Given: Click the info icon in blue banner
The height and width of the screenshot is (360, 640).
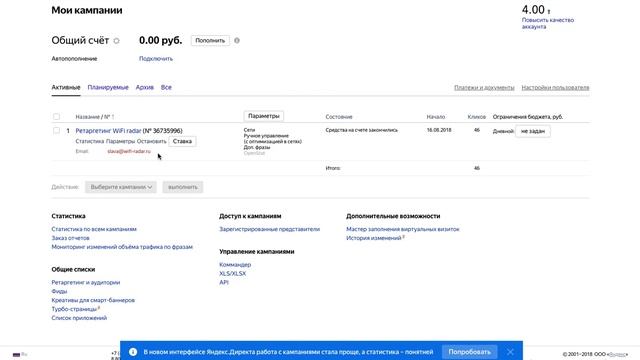Looking at the screenshot, I should point(133,351).
